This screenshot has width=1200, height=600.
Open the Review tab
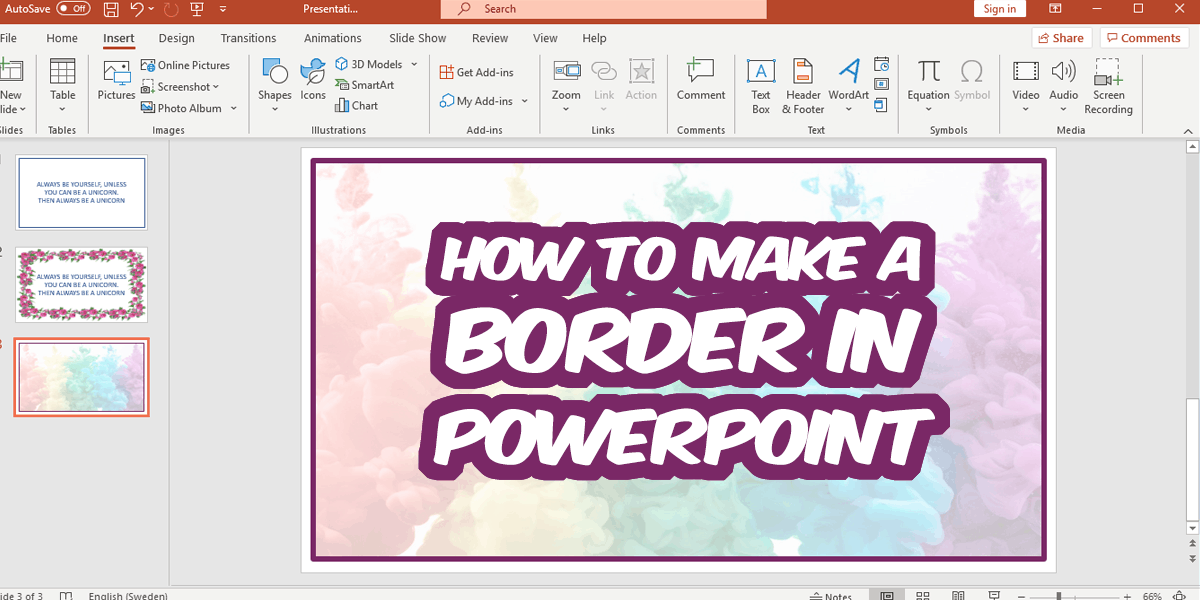point(489,38)
